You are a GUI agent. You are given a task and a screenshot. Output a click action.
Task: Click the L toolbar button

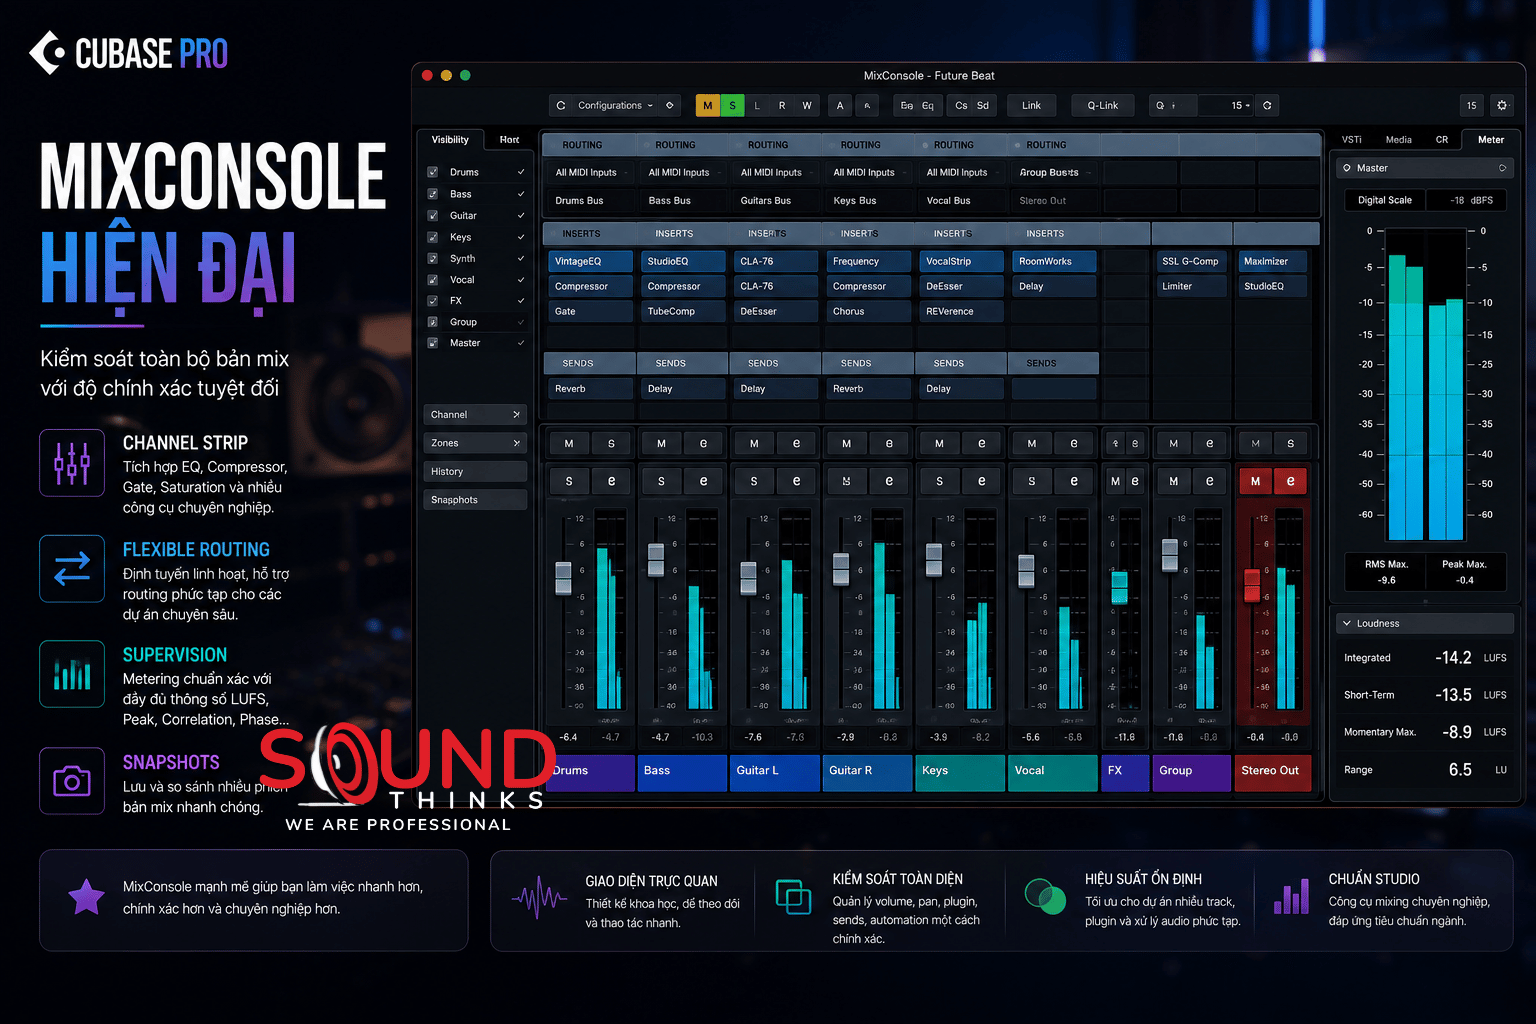757,105
